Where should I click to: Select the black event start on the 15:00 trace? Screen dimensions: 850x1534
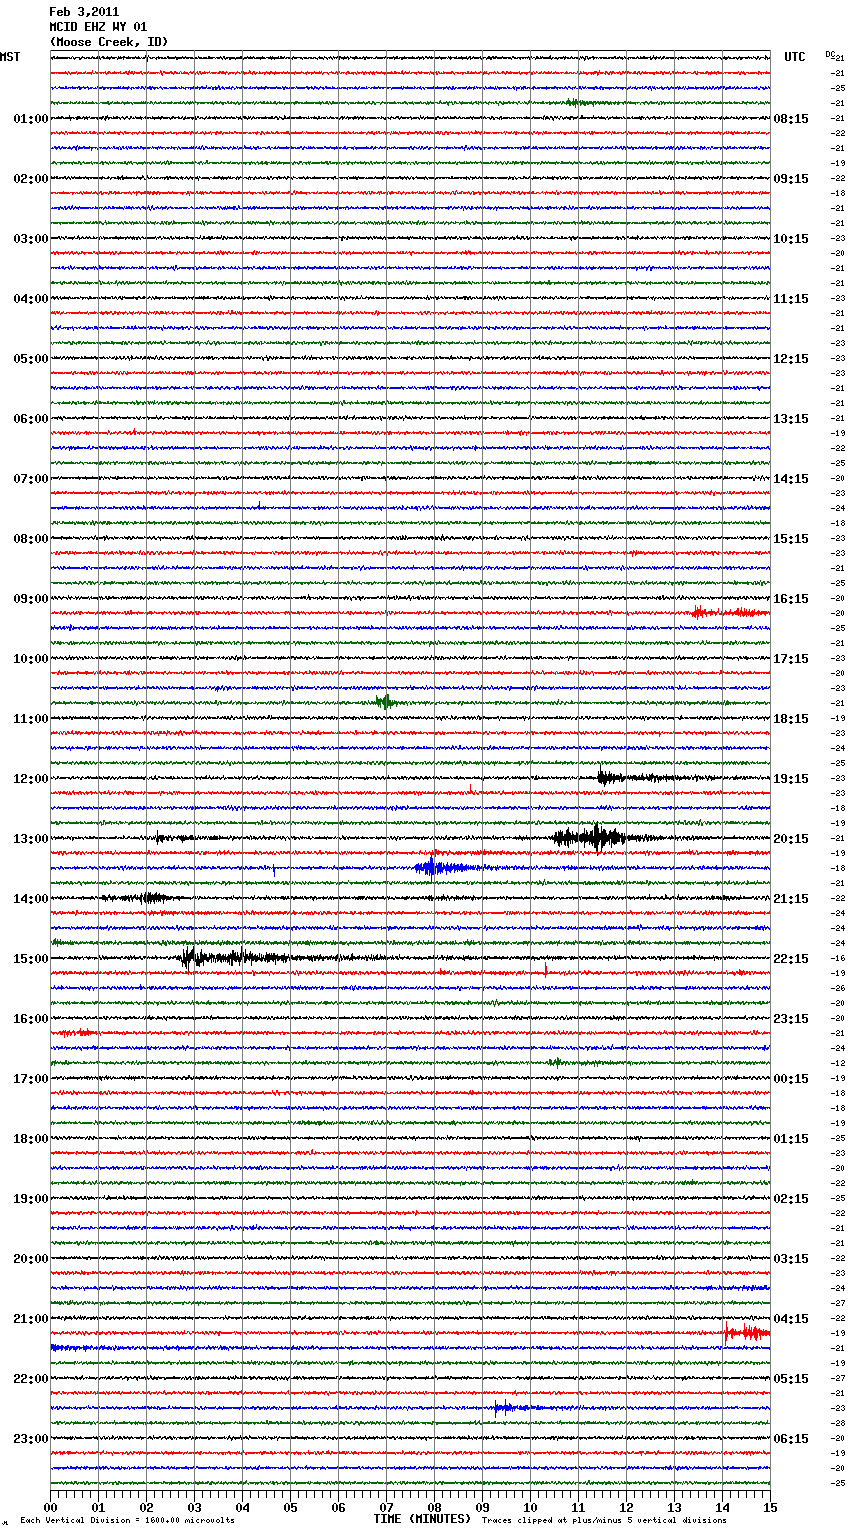tap(190, 958)
